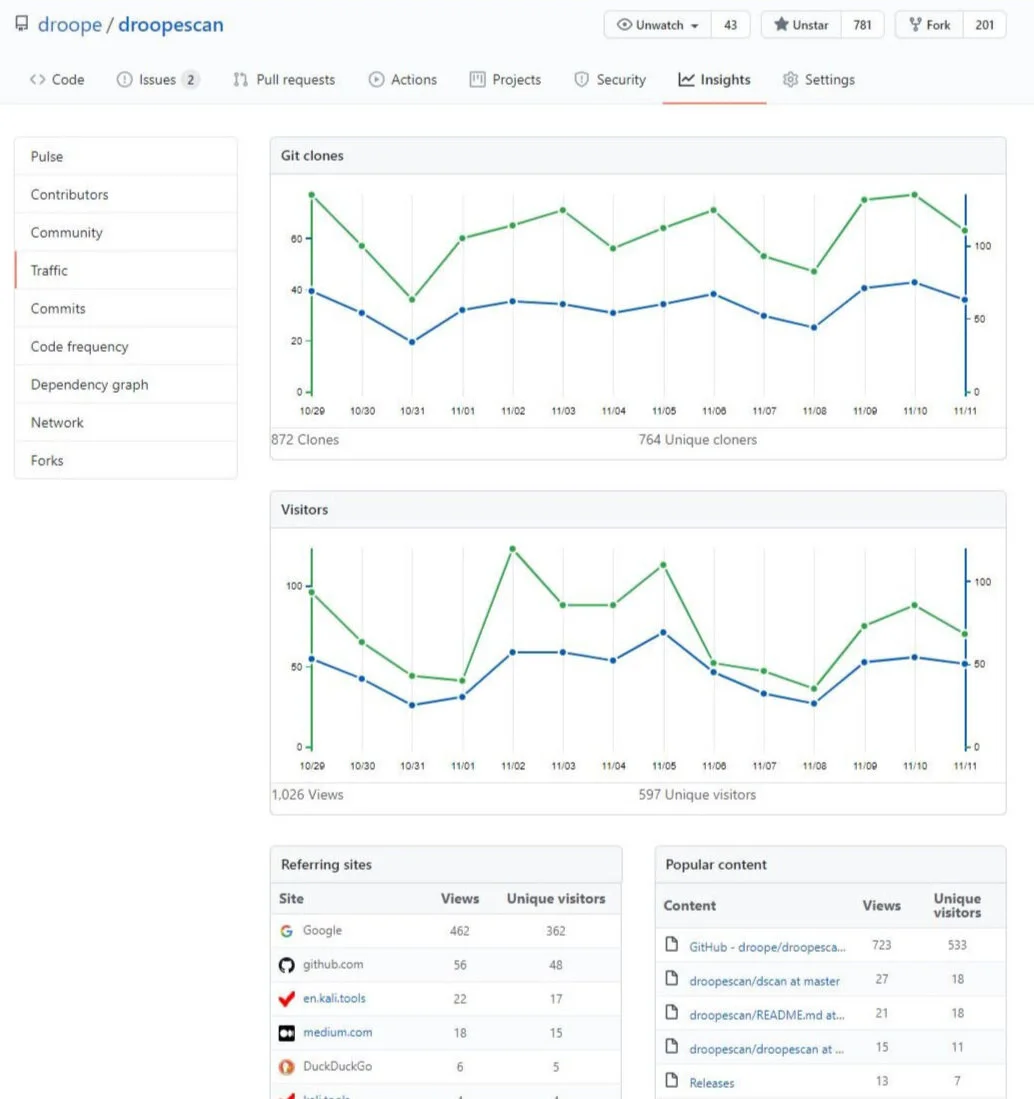Select Pulse in the sidebar
1034x1099 pixels.
click(125, 156)
